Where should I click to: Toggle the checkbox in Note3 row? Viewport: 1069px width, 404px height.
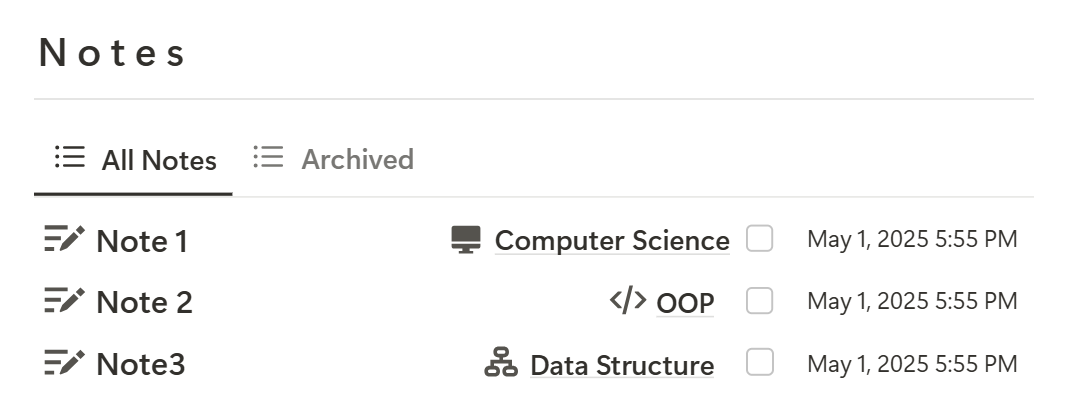[x=759, y=362]
